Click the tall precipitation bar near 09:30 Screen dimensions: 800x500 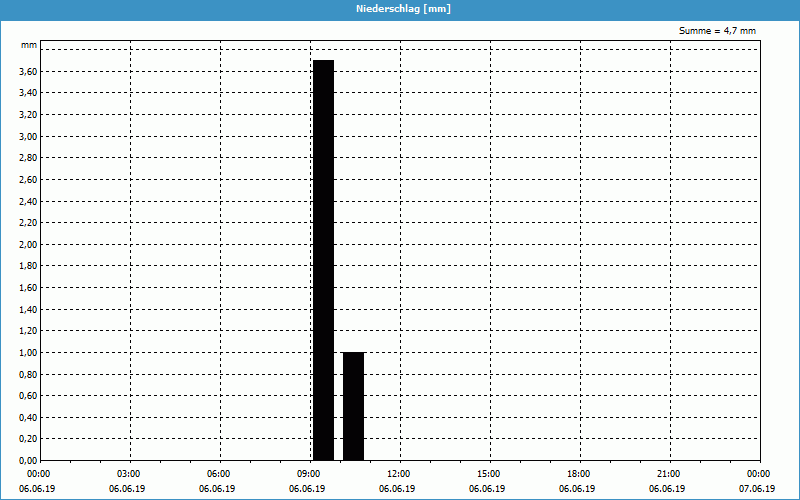[323, 260]
